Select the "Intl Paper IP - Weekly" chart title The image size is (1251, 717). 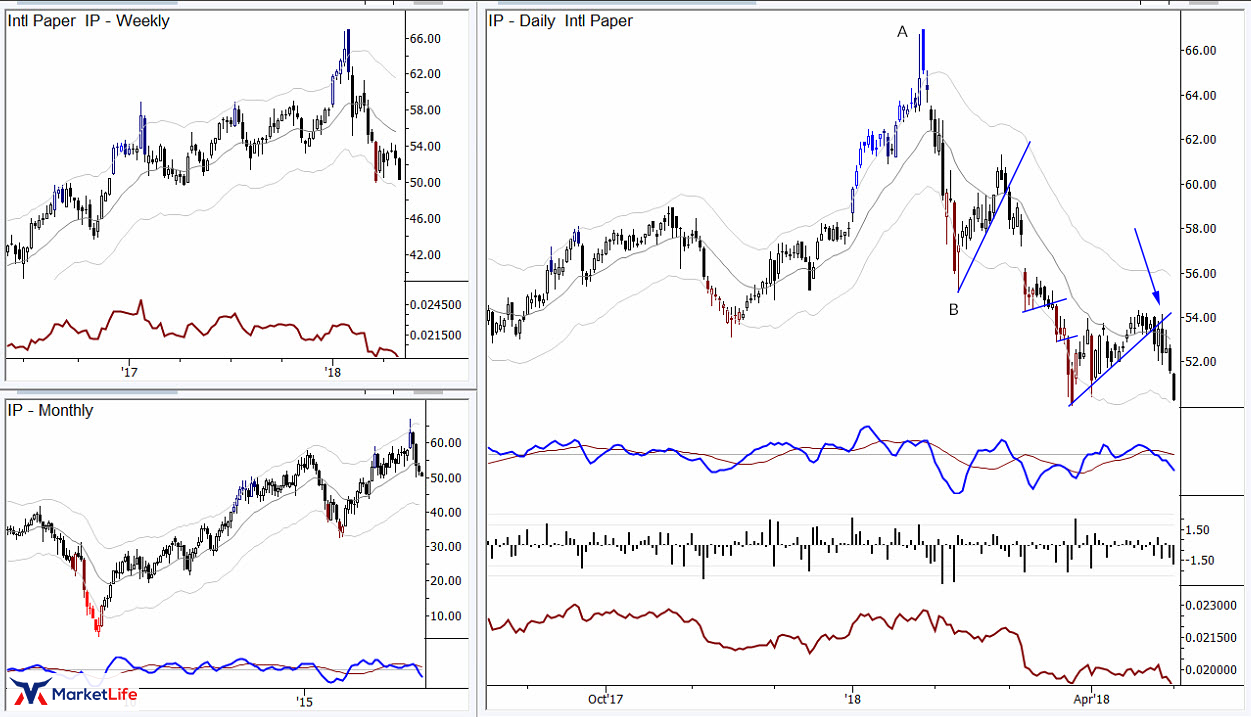[x=89, y=21]
